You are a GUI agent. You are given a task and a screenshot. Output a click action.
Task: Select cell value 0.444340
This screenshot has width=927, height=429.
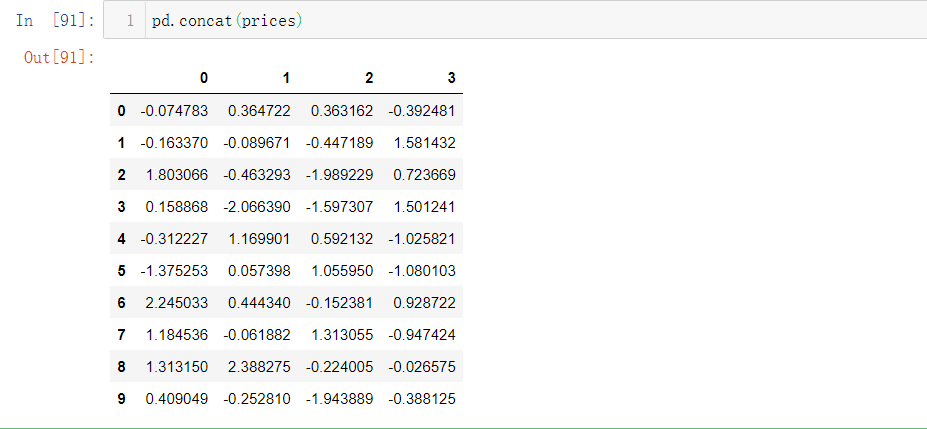pyautogui.click(x=259, y=303)
